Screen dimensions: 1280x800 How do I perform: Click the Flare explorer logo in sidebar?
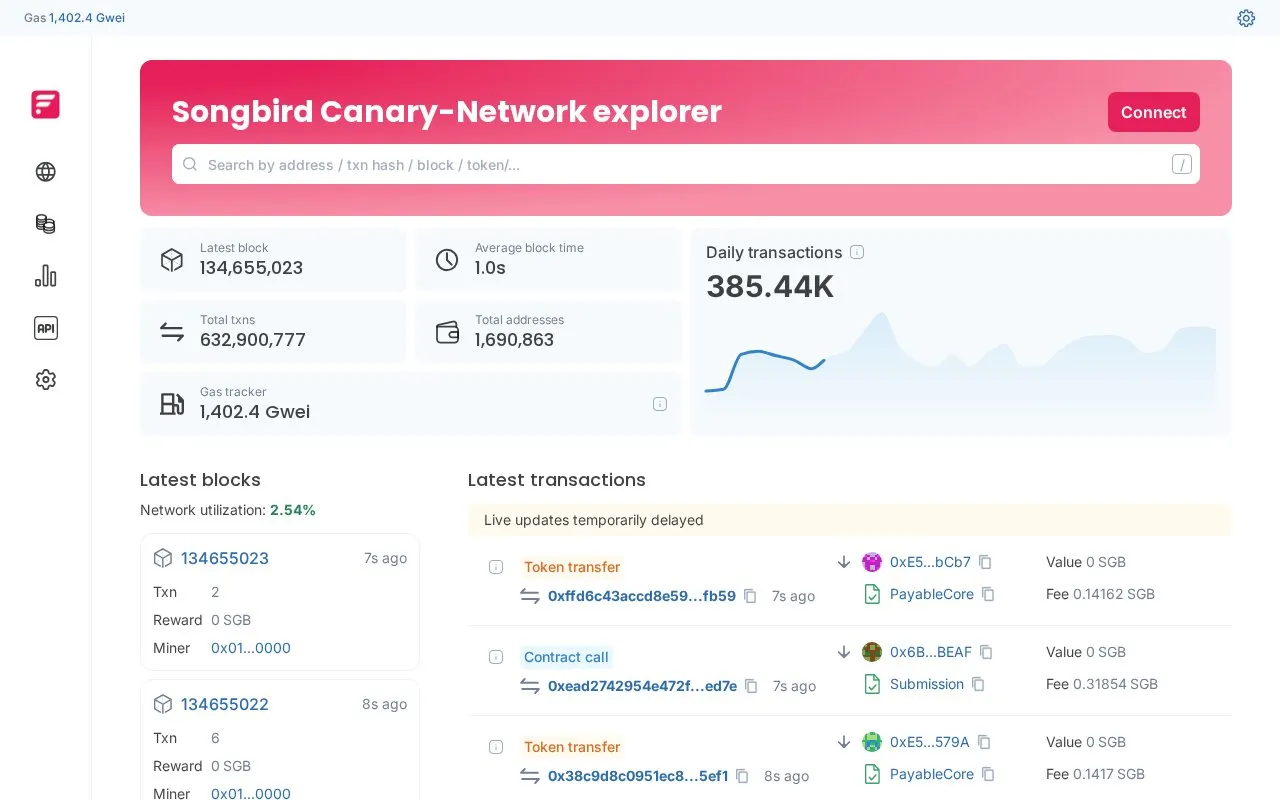[45, 104]
